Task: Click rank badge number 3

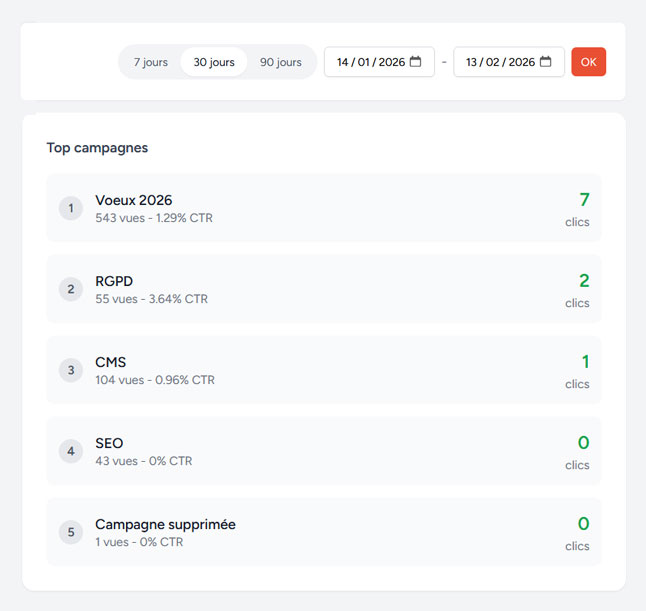Action: [70, 370]
